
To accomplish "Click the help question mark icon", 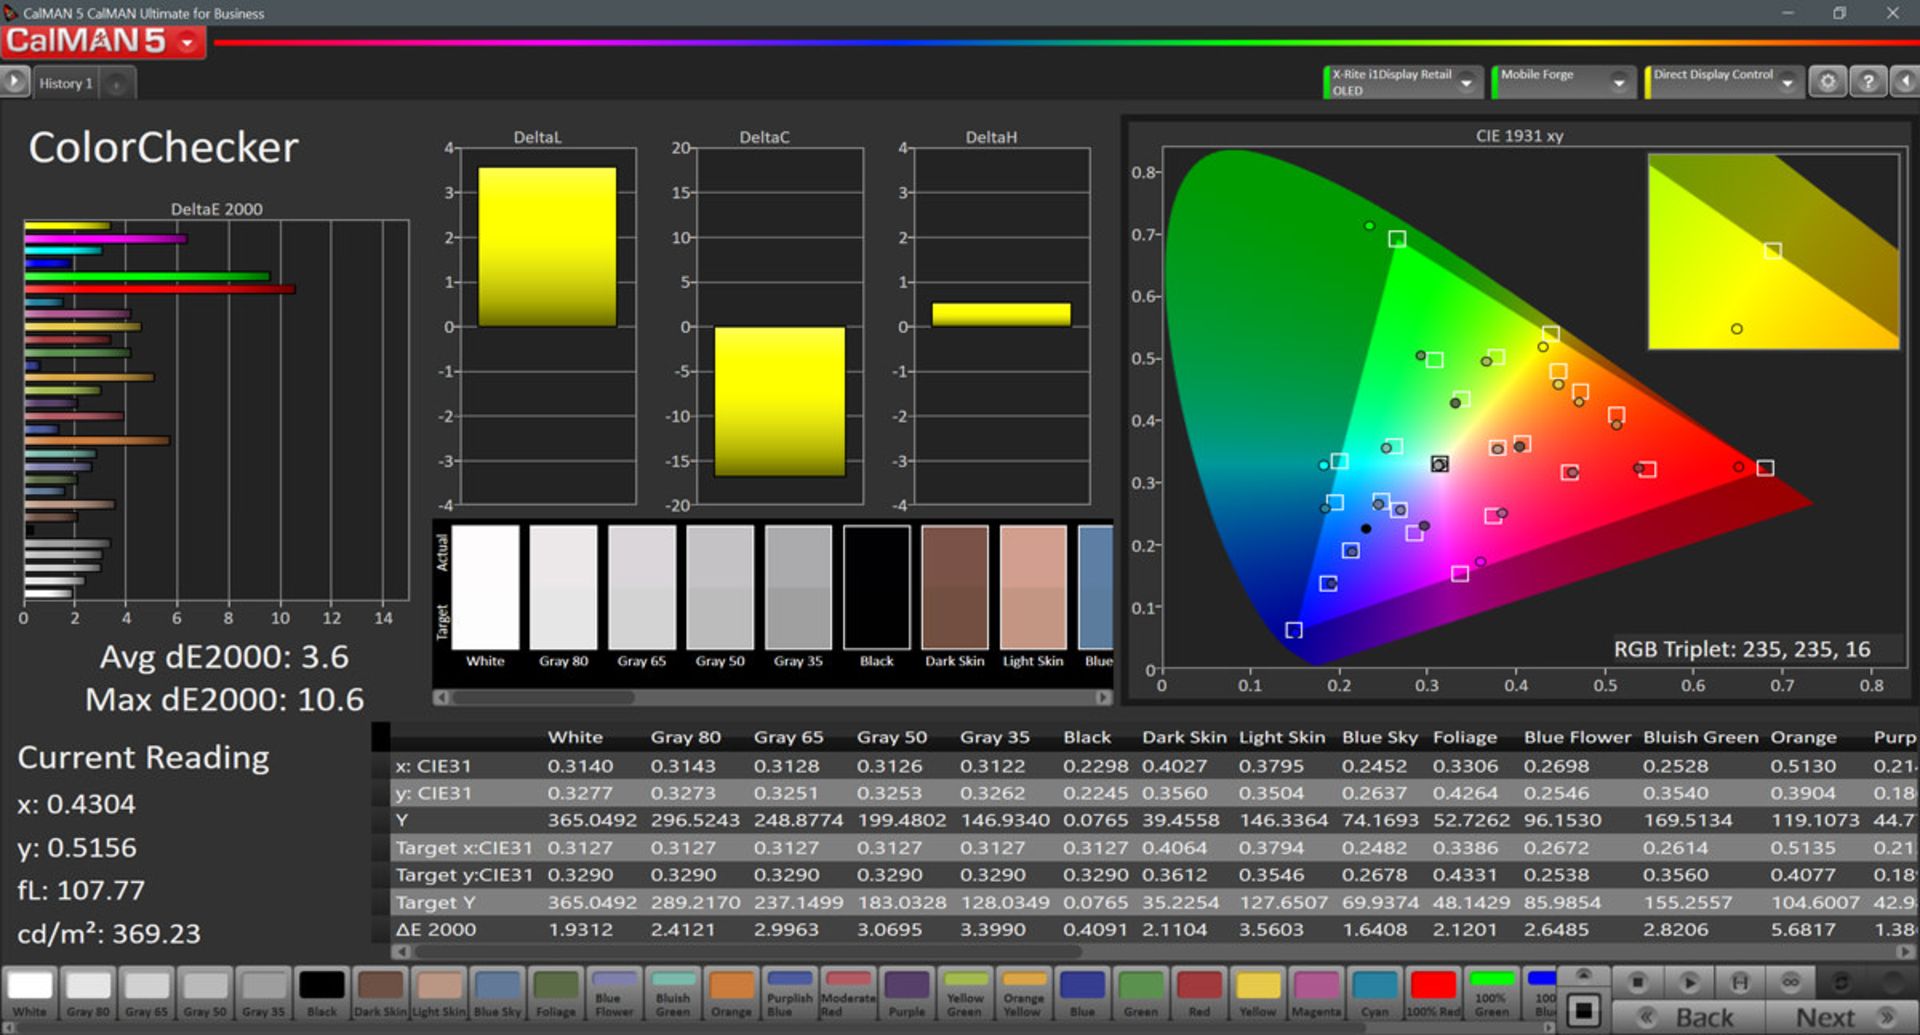I will pyautogui.click(x=1867, y=82).
